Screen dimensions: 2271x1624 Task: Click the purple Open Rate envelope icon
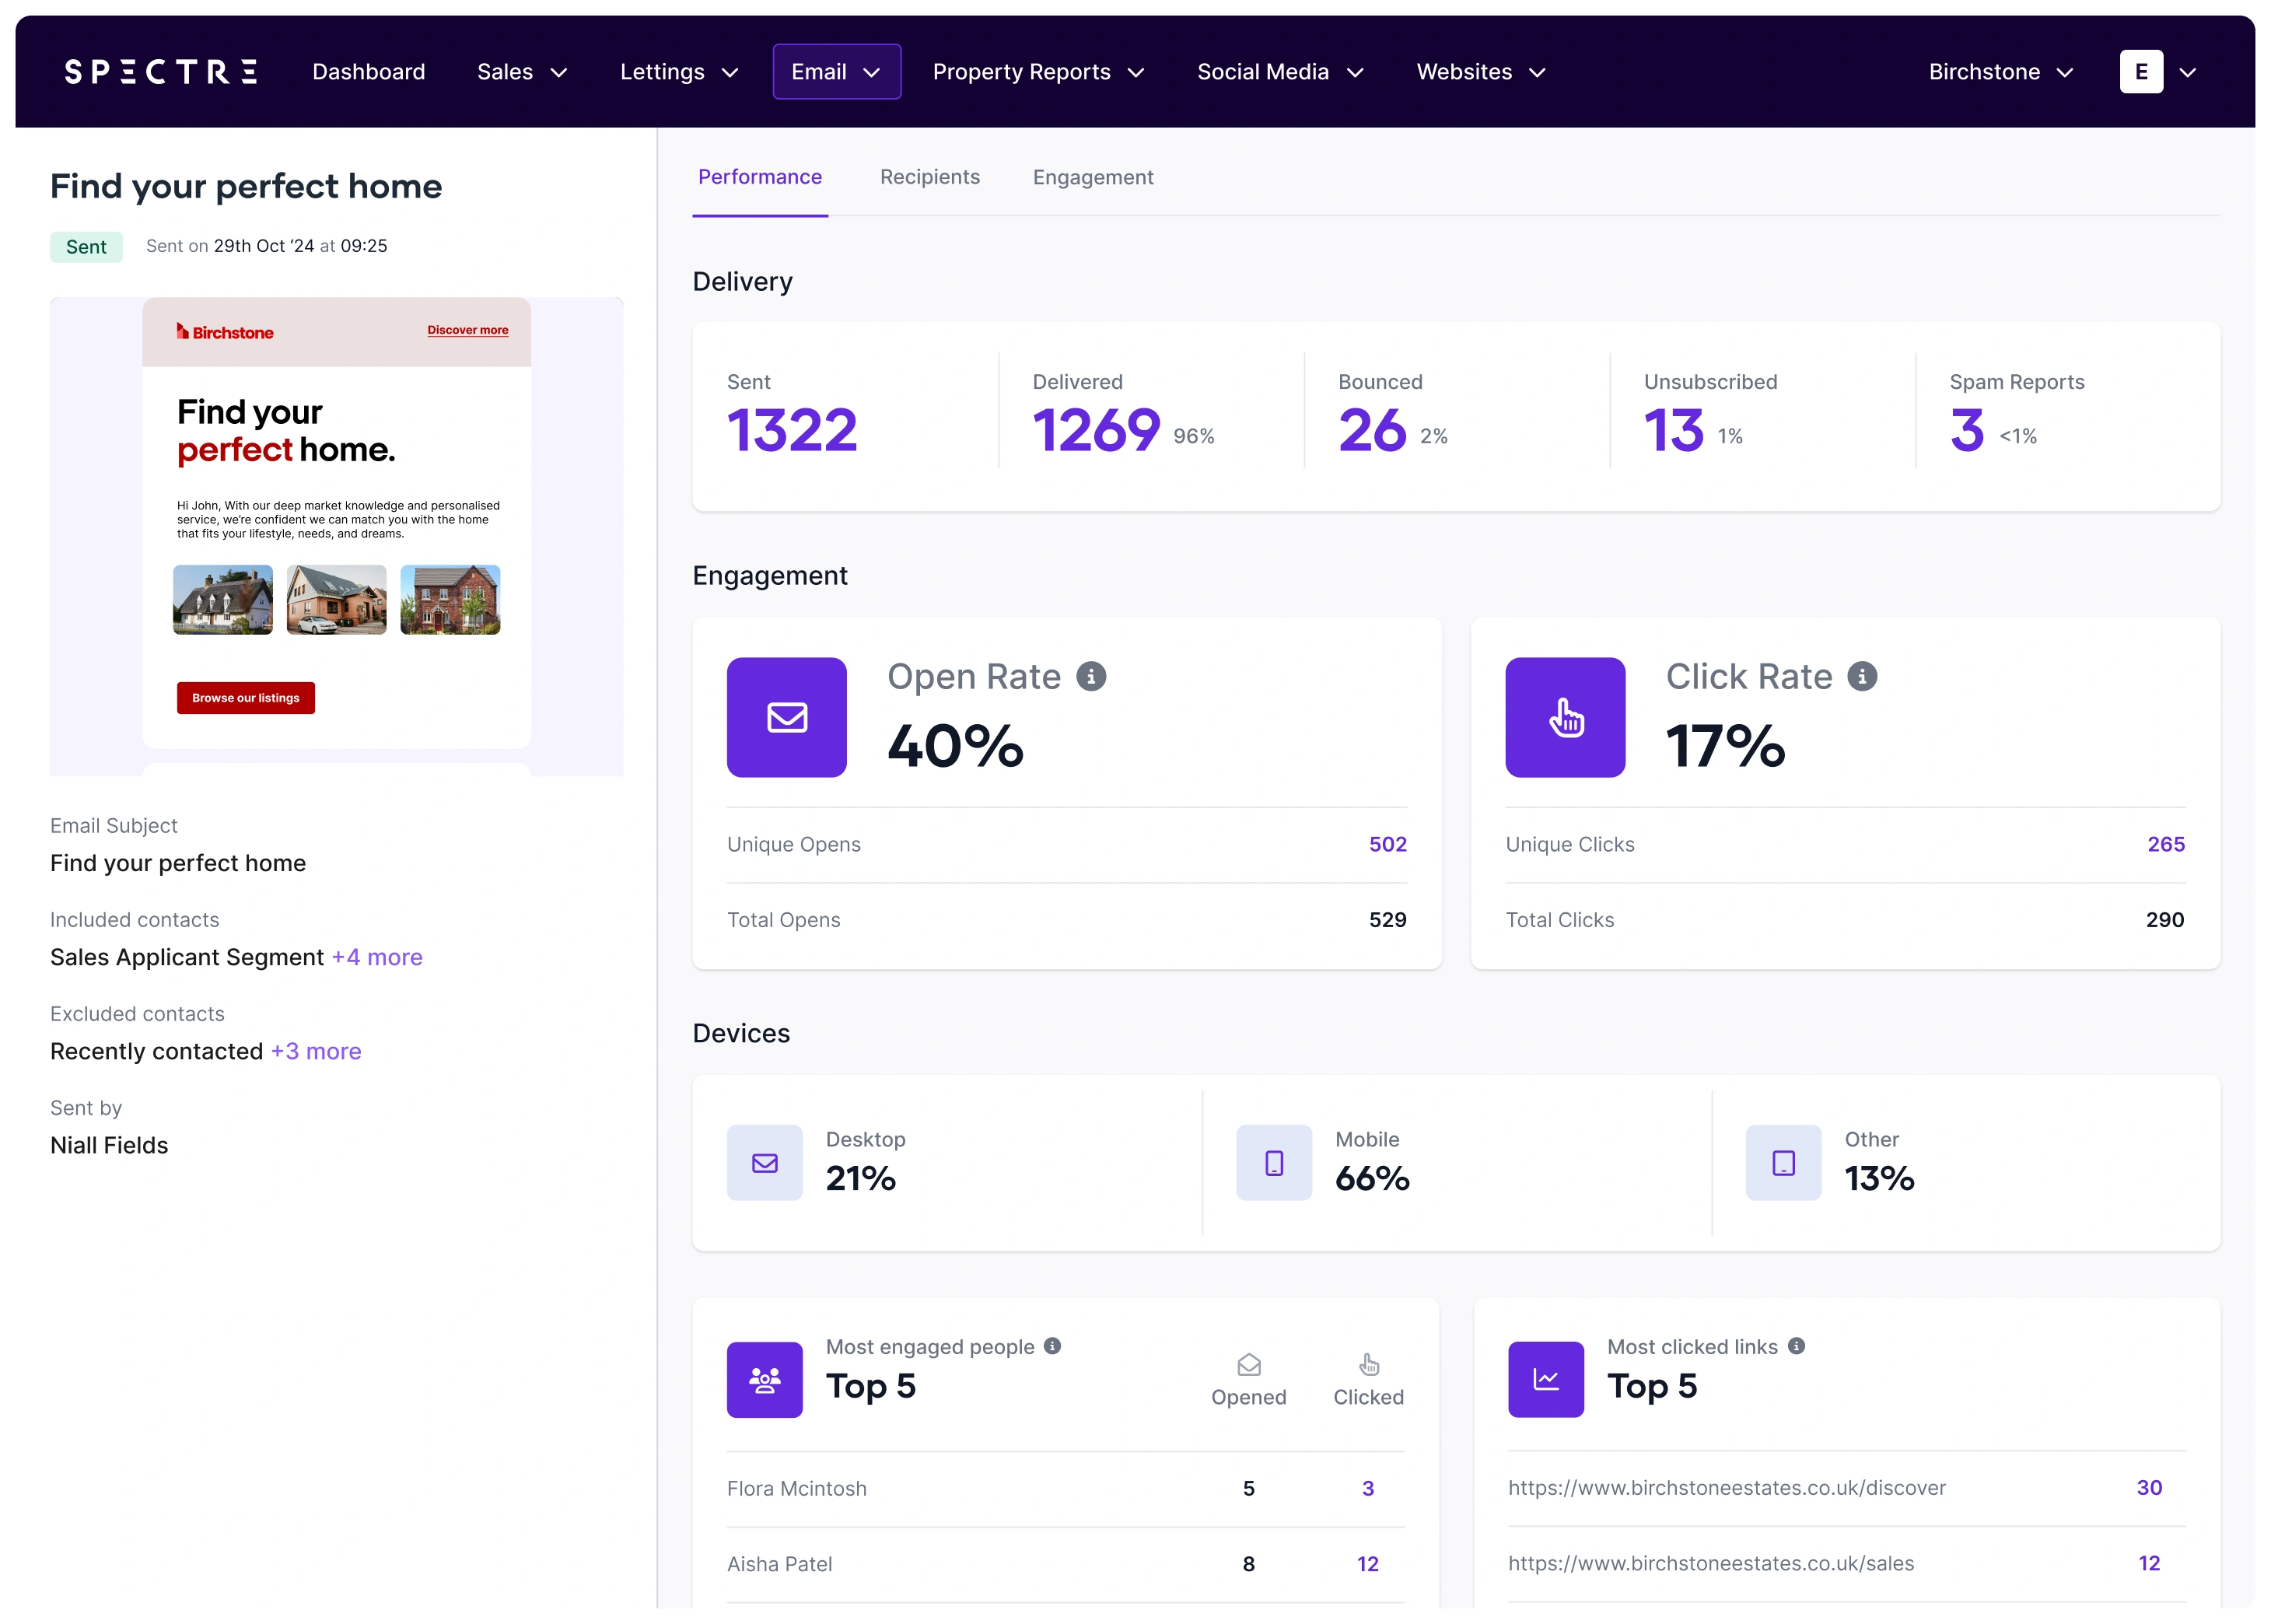(x=786, y=717)
